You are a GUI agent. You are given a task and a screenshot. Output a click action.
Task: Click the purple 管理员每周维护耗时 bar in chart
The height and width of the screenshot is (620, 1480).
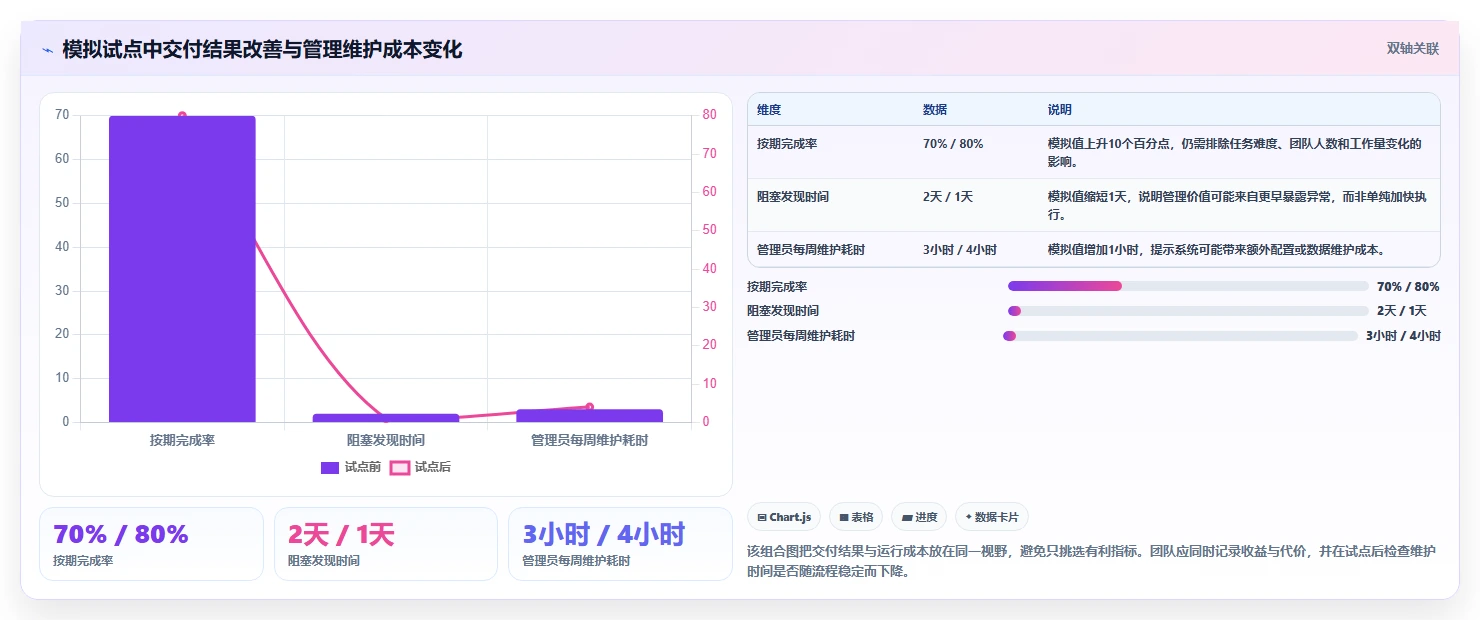click(589, 416)
